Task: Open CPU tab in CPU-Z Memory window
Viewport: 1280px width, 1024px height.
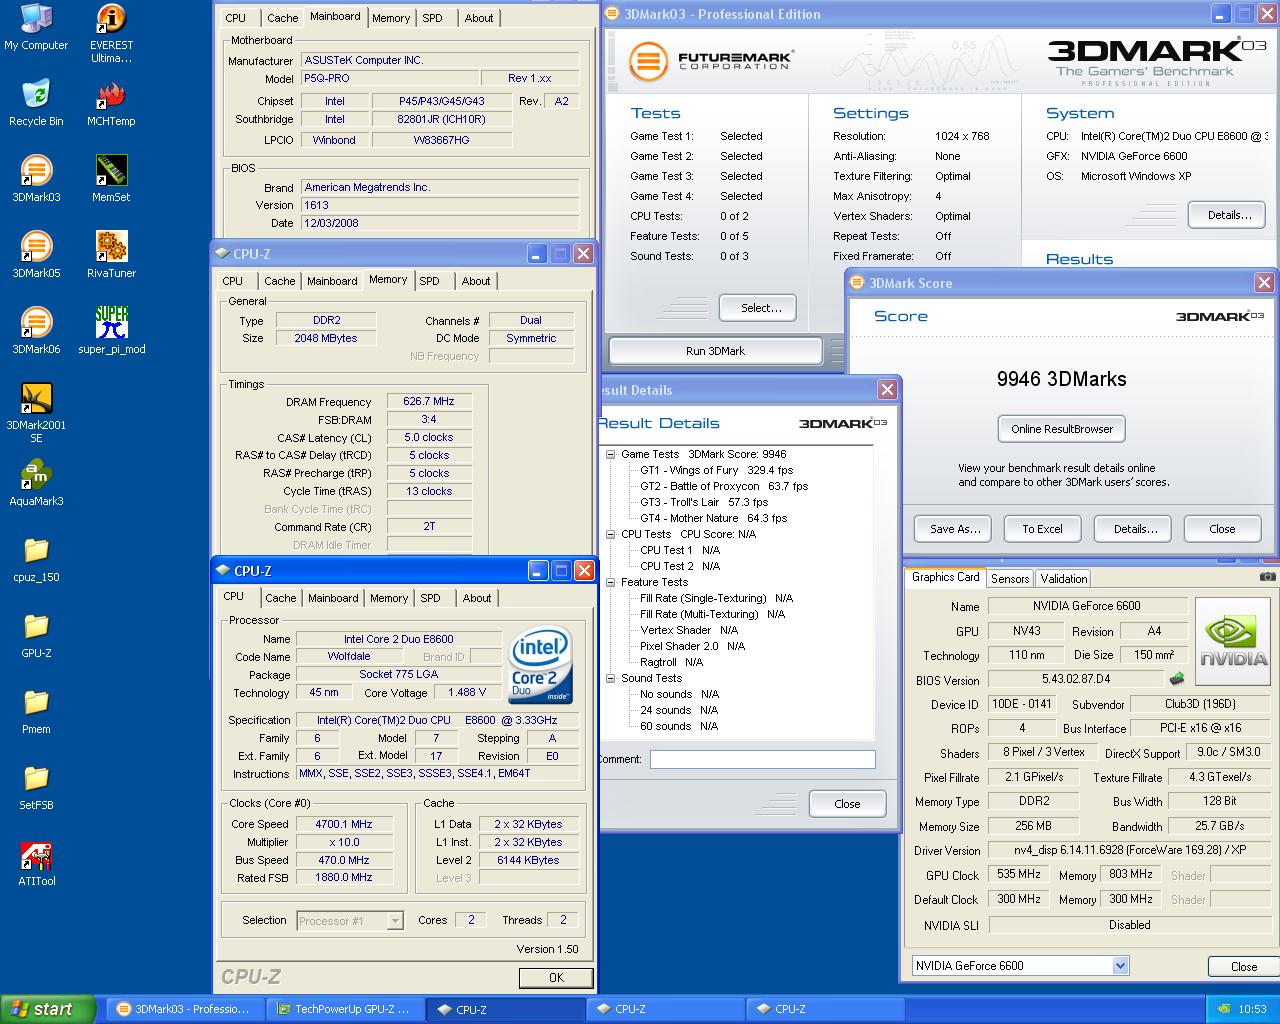Action: point(233,281)
